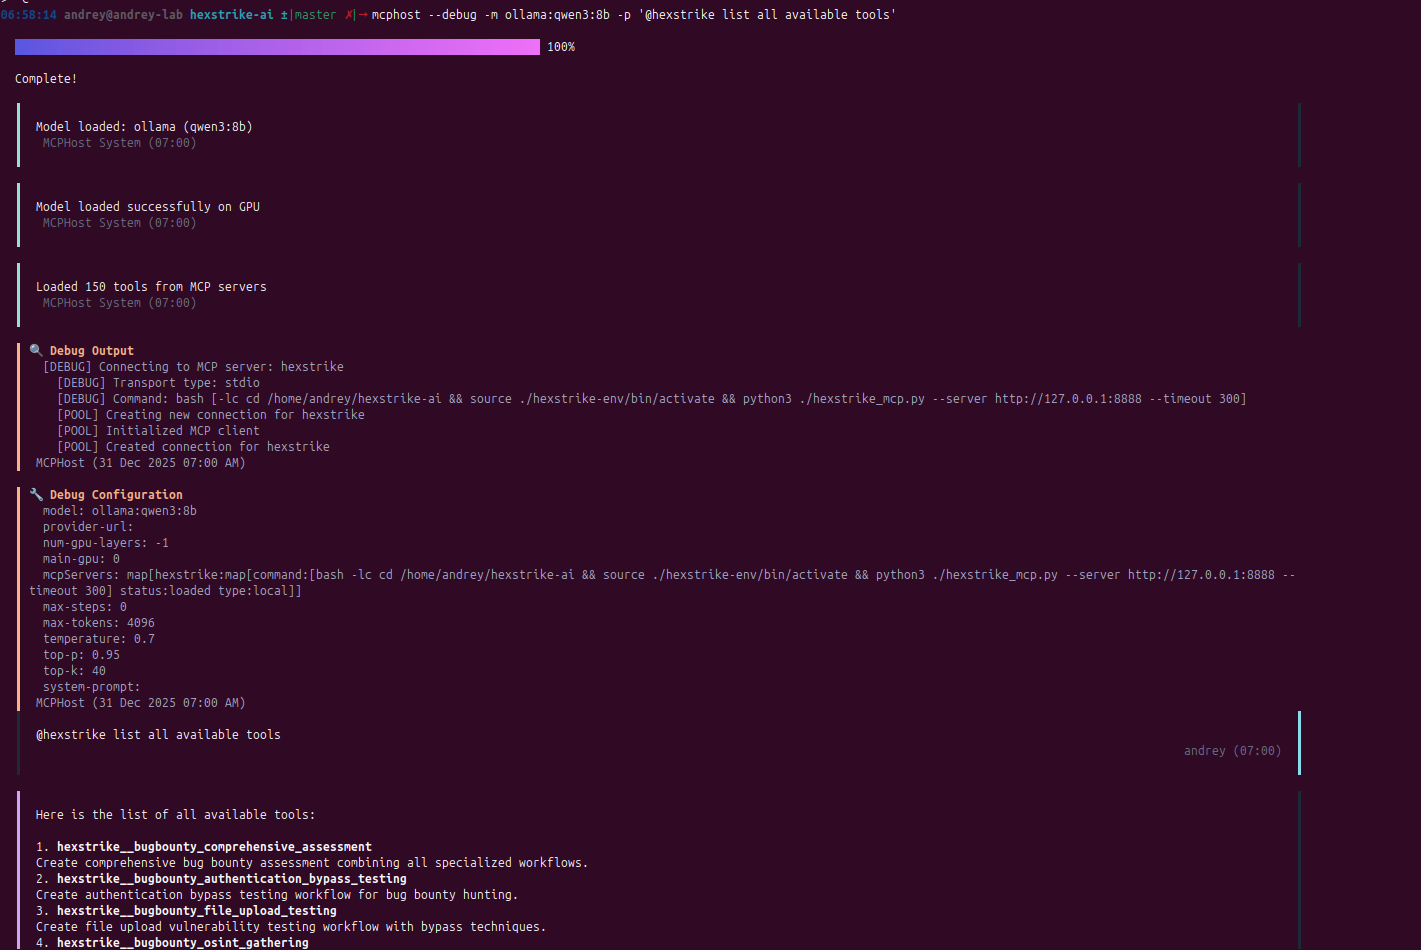Click the wrench Debug Configuration icon
The image size is (1421, 950).
click(36, 495)
